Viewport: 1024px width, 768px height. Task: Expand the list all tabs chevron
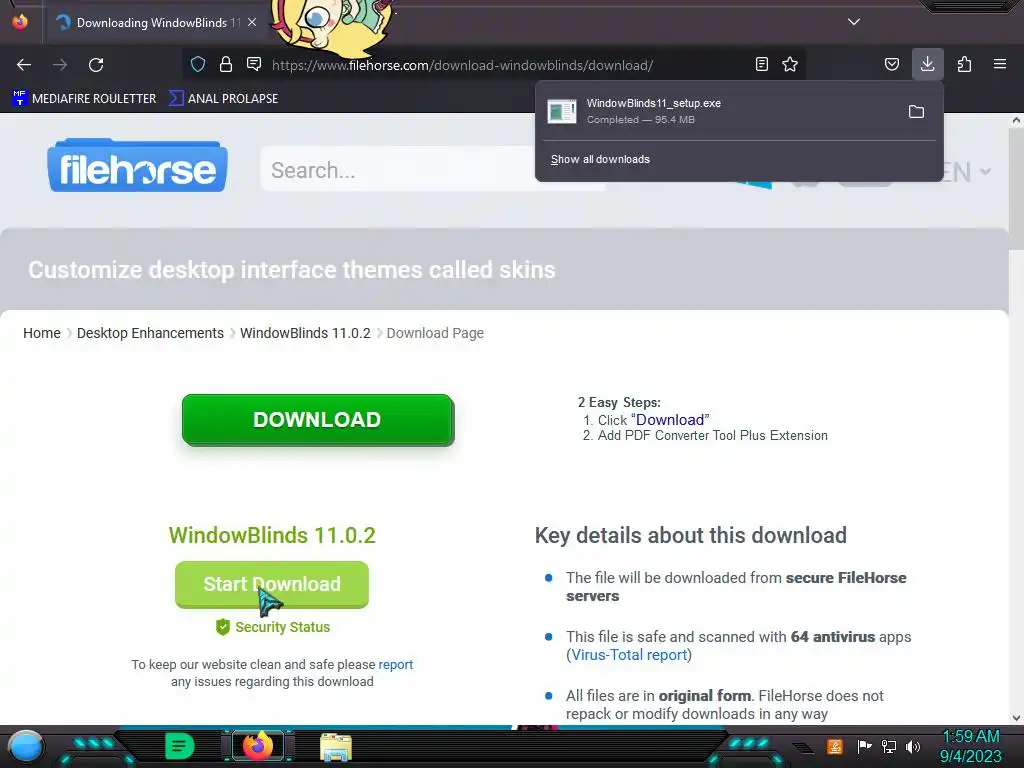pos(854,22)
